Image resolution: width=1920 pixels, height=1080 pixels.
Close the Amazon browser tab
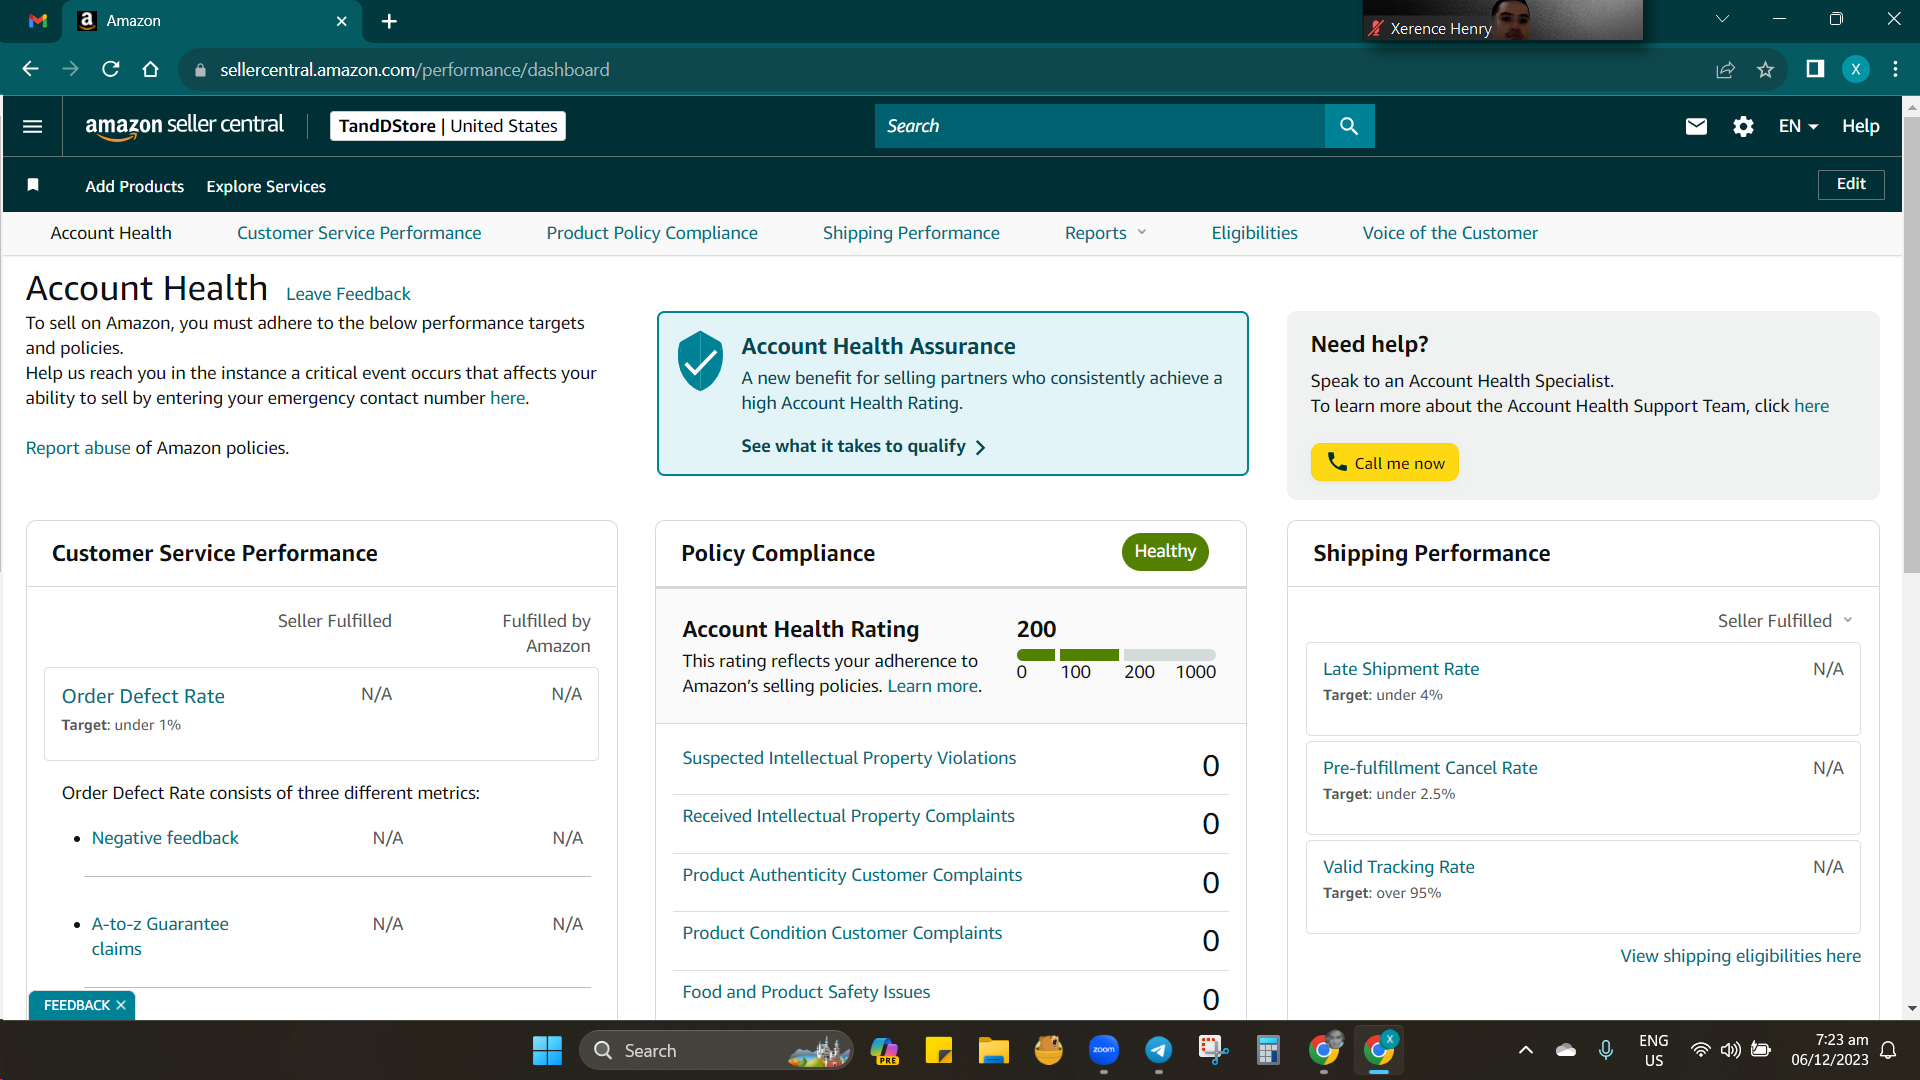click(x=342, y=21)
